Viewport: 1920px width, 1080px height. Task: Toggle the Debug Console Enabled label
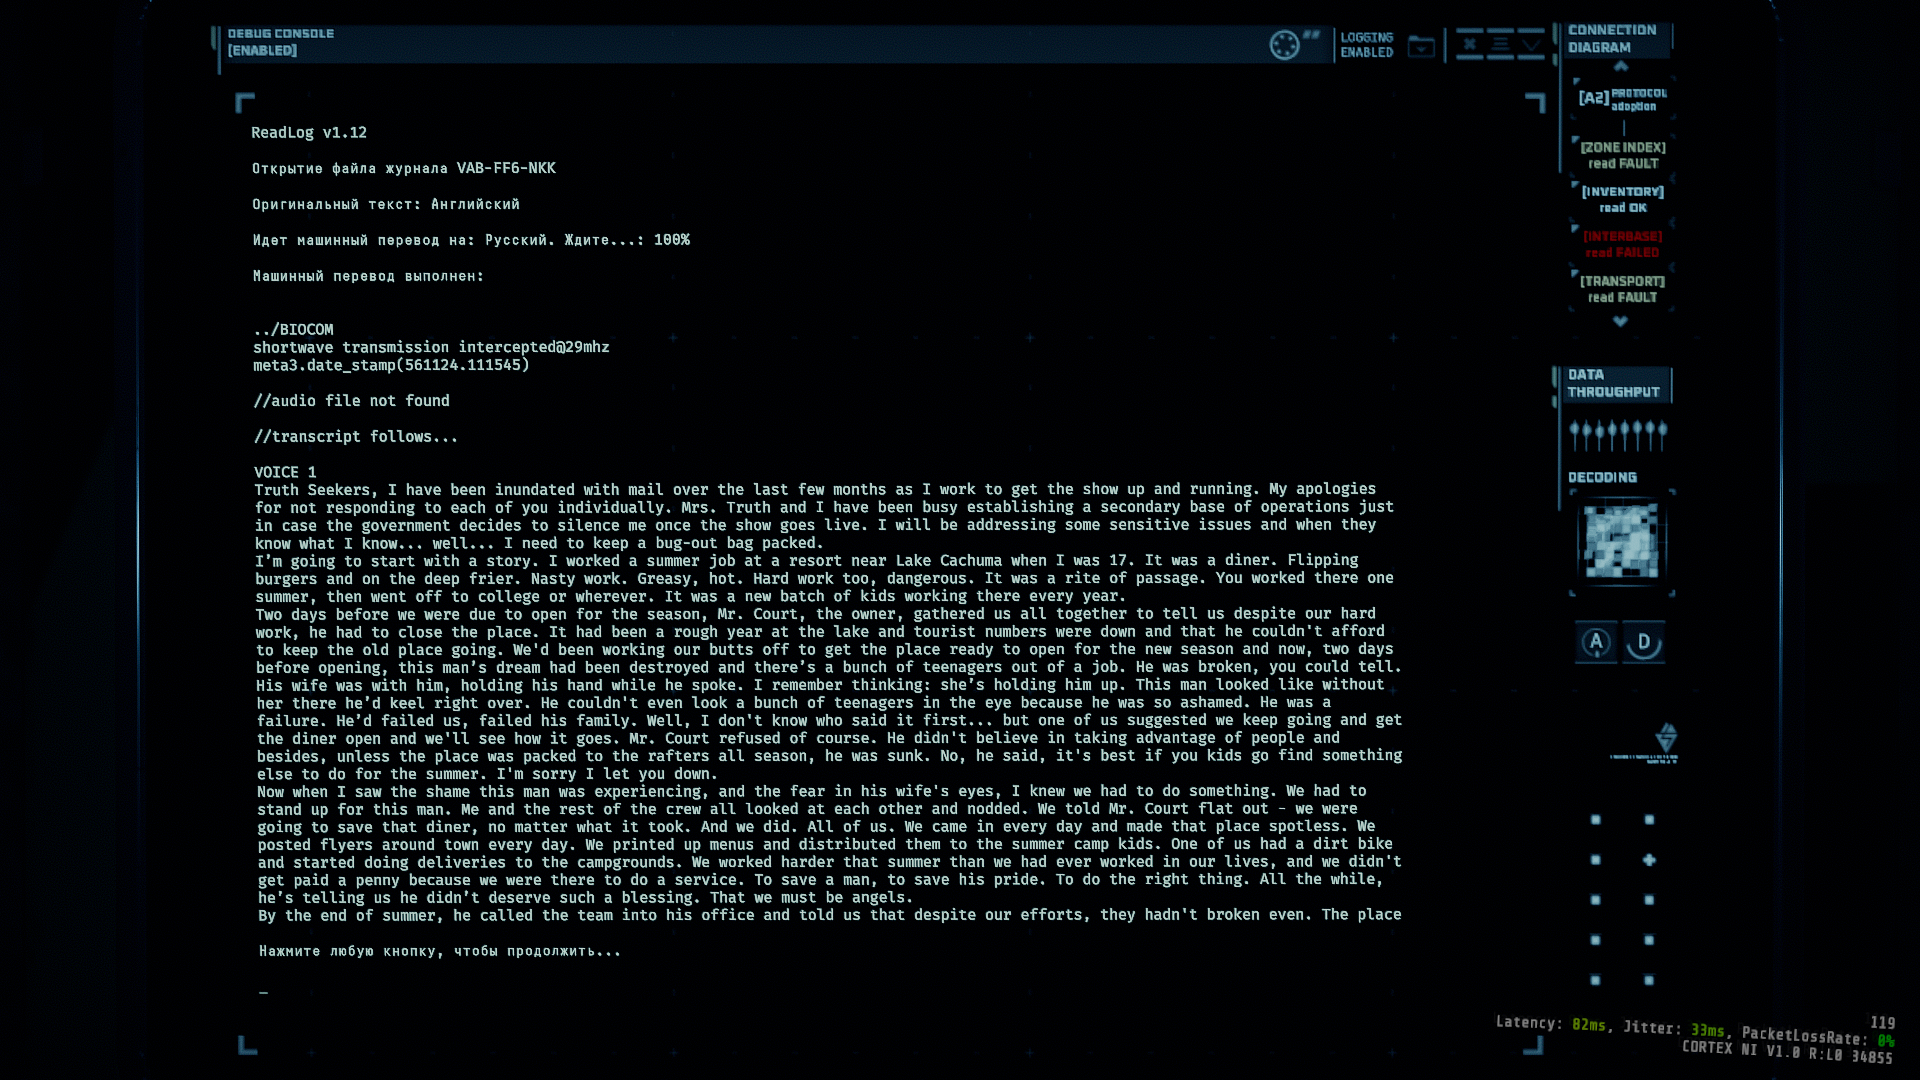pyautogui.click(x=280, y=42)
